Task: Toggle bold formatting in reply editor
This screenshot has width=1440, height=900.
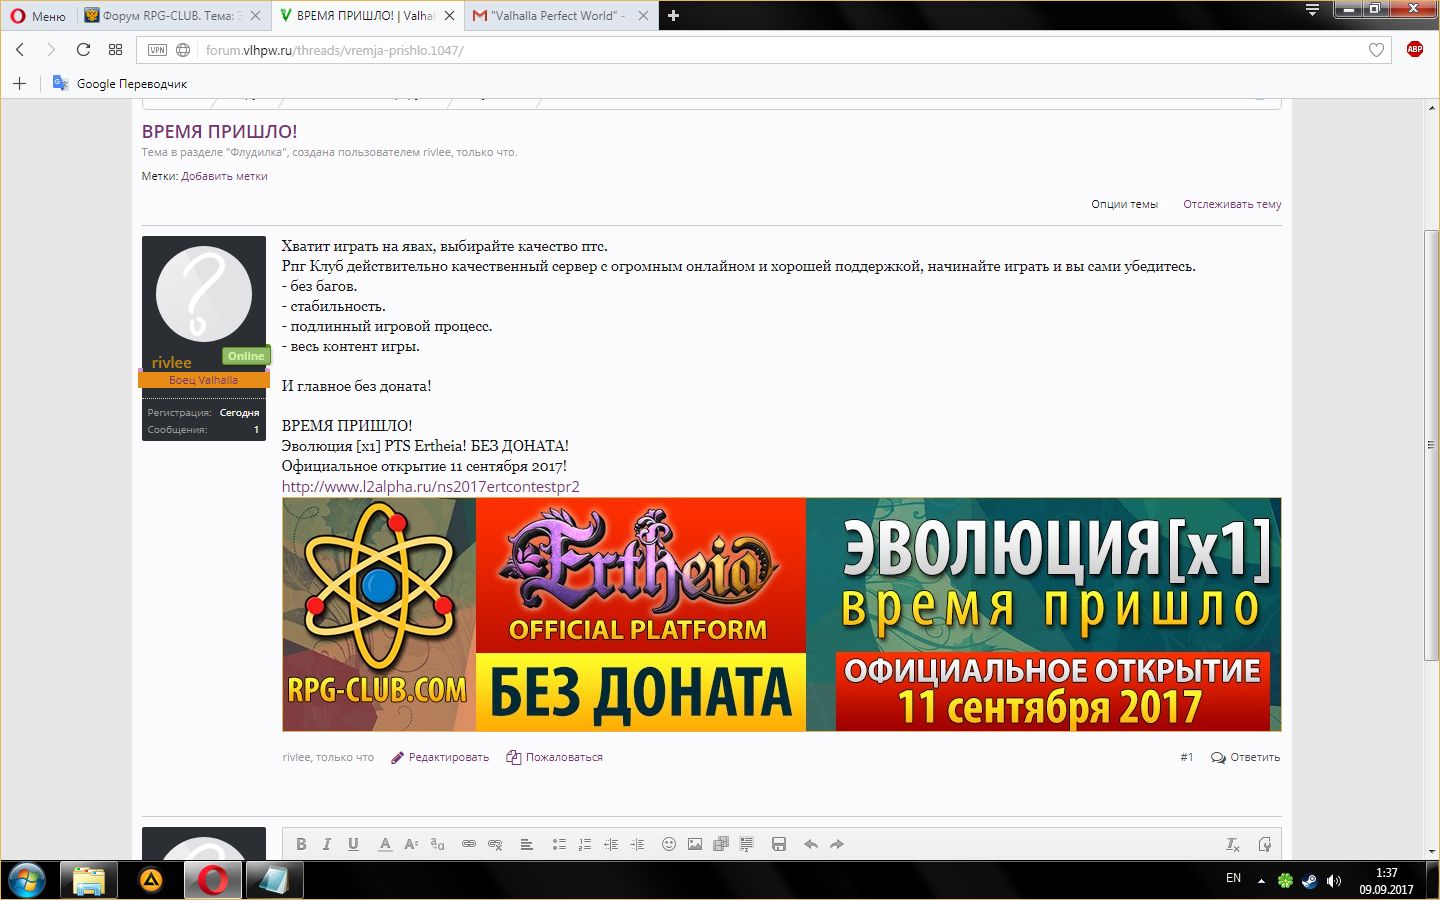Action: (301, 844)
